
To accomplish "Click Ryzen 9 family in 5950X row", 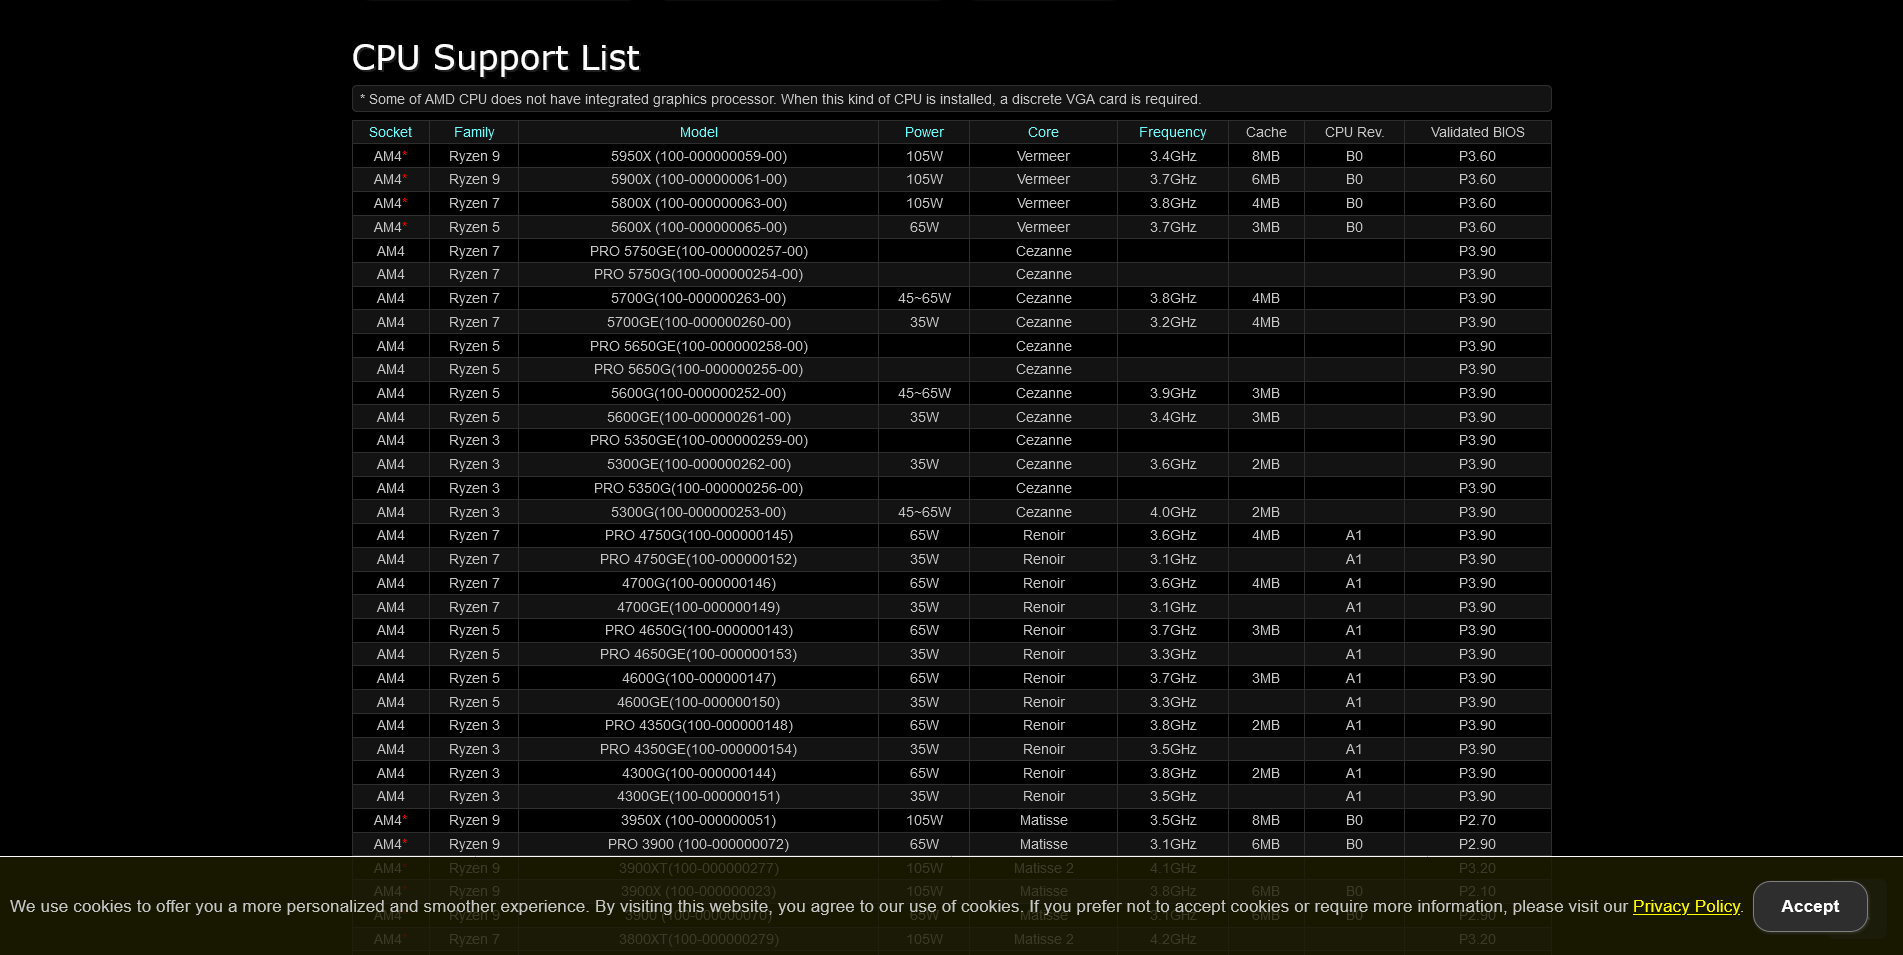I will pos(474,156).
